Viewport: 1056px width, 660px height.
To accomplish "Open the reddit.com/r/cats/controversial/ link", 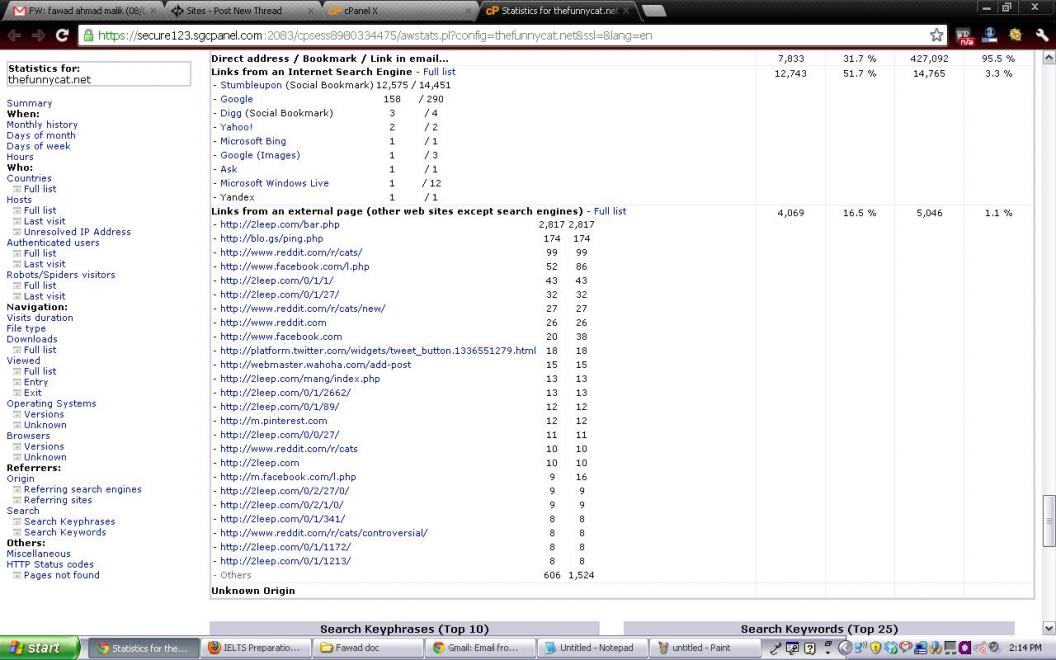I will [x=323, y=533].
